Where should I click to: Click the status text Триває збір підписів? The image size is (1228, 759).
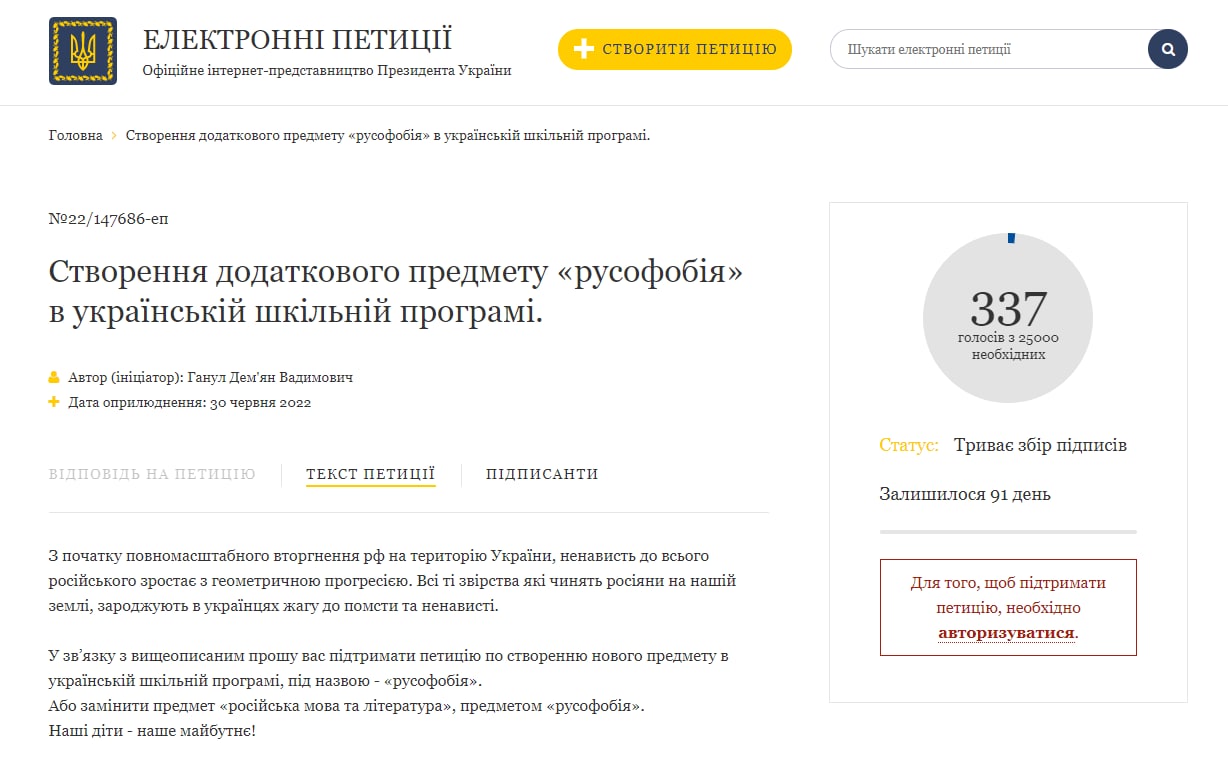tap(1040, 445)
